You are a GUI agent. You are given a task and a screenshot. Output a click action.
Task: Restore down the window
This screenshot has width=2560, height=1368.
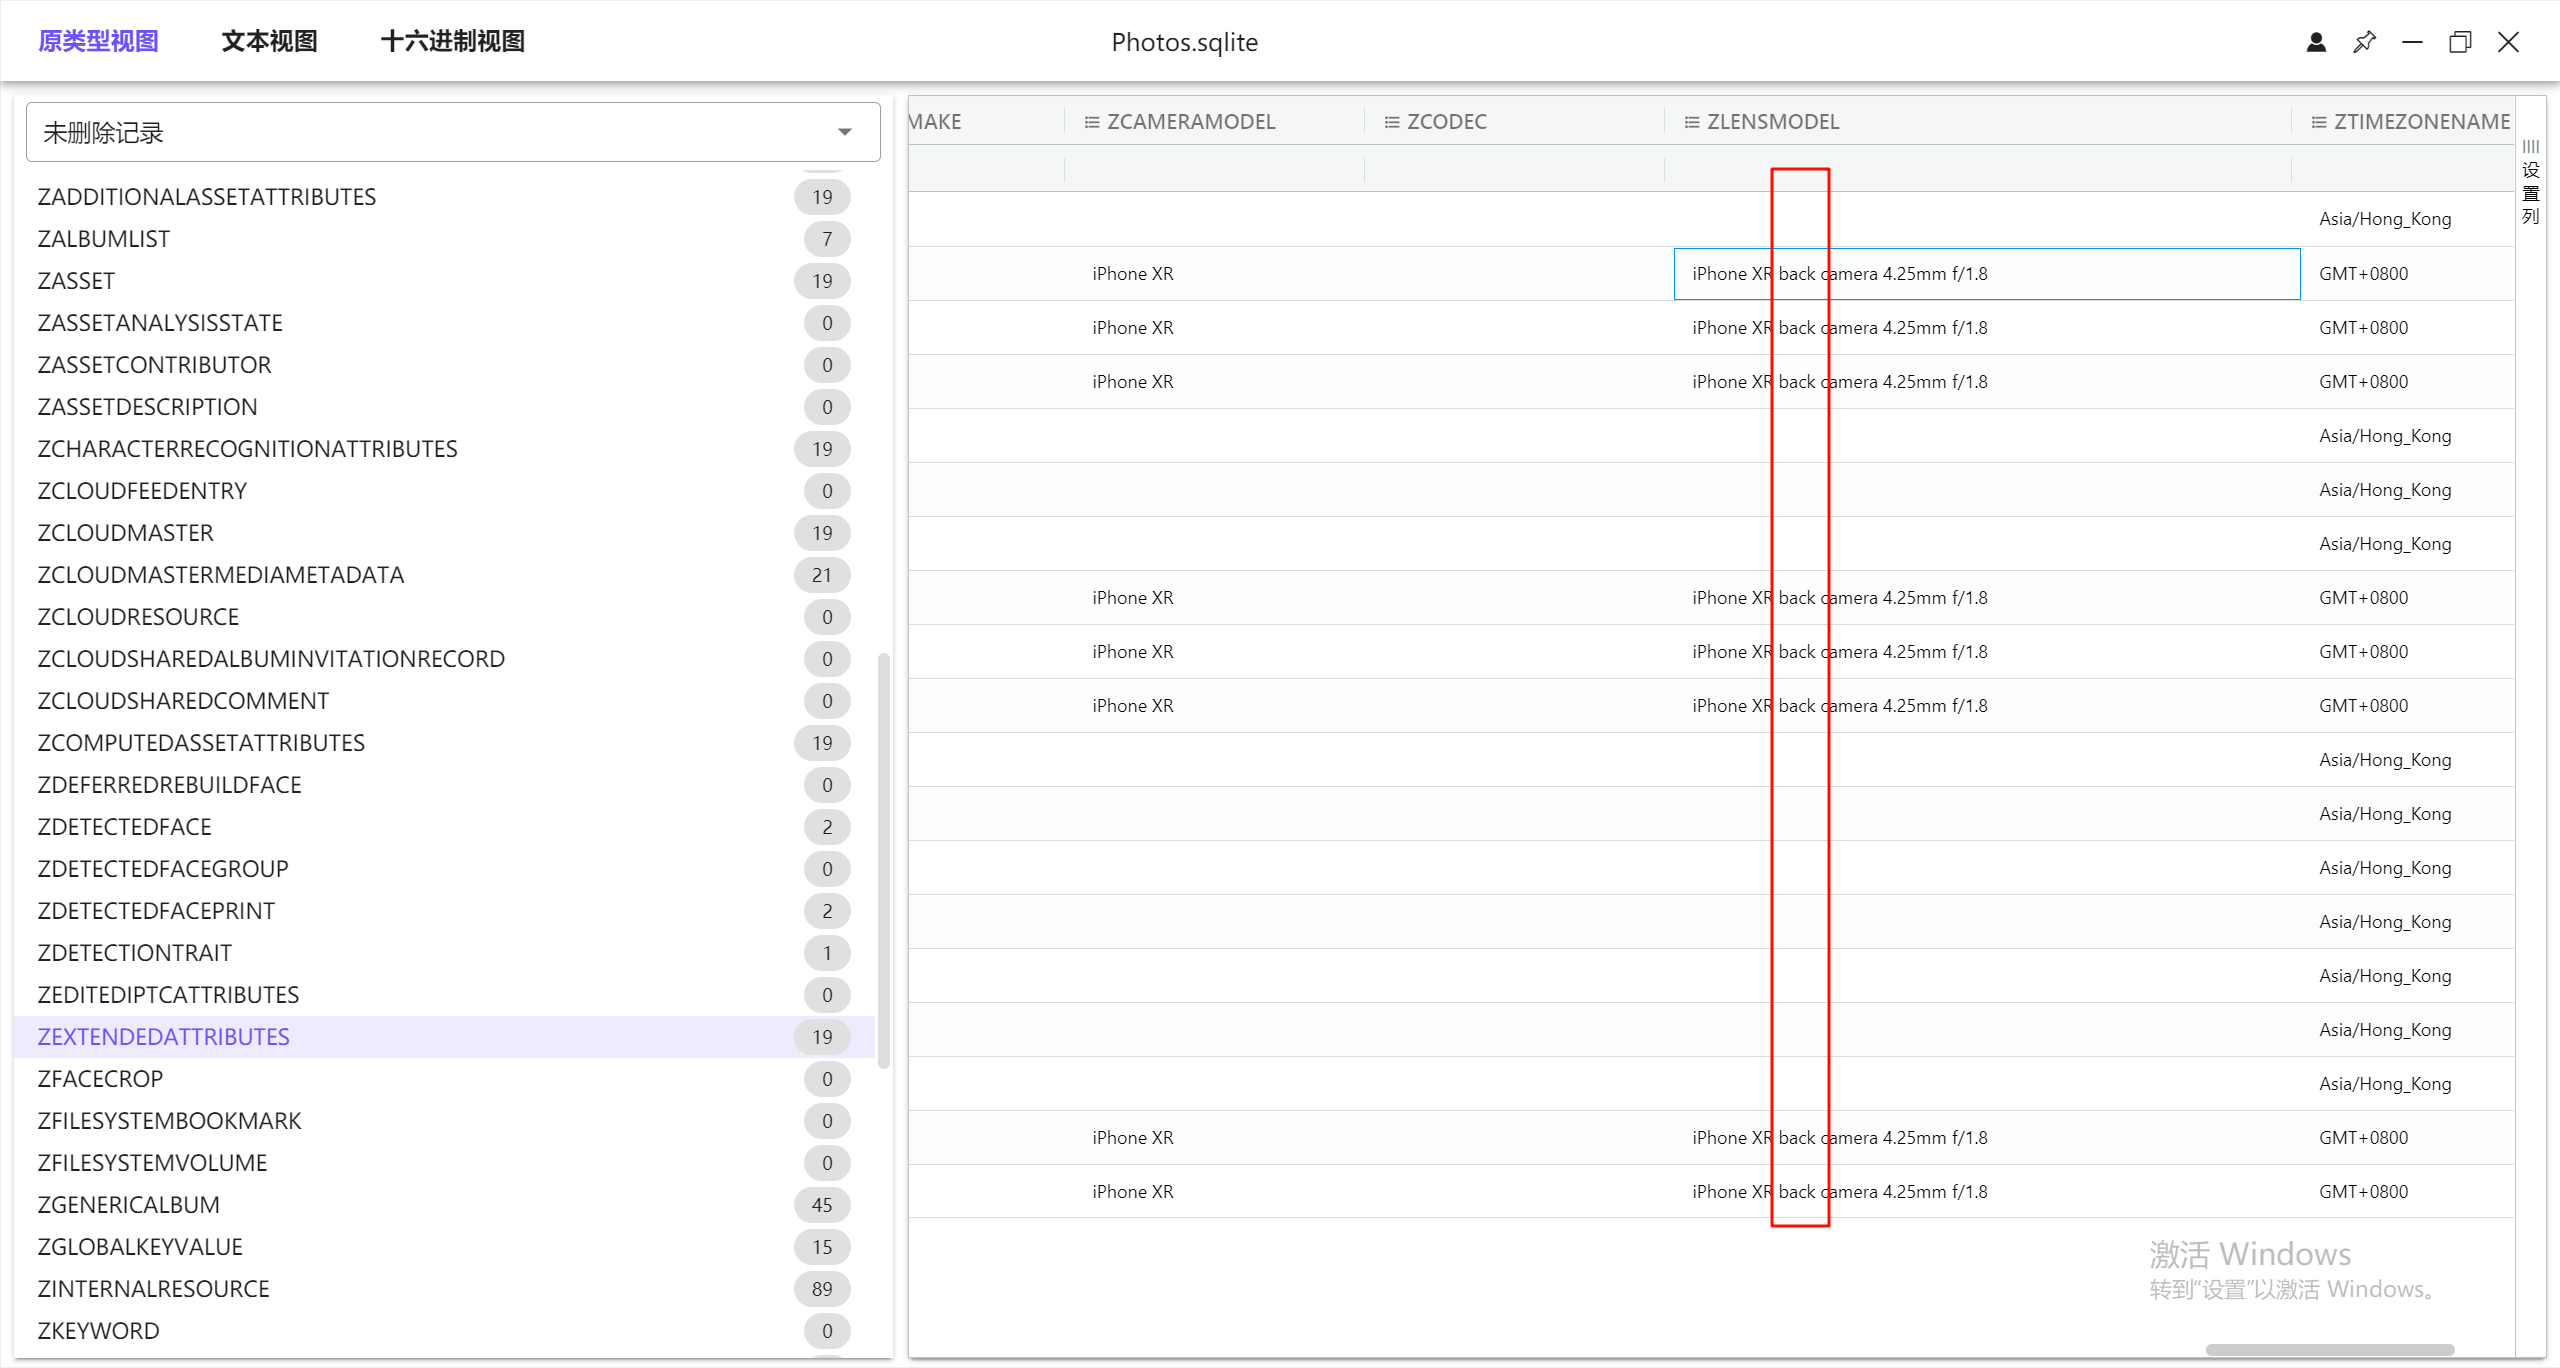tap(2460, 42)
